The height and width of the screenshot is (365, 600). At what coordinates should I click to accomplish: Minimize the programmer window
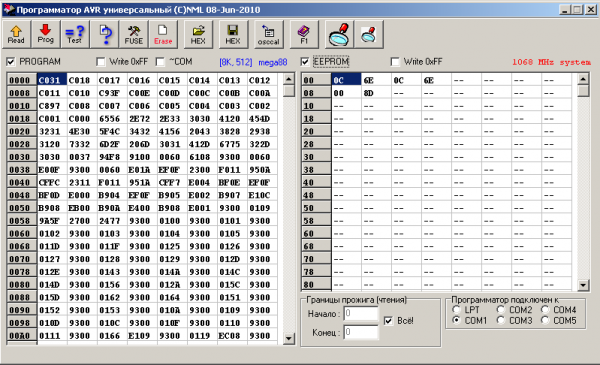click(x=565, y=10)
